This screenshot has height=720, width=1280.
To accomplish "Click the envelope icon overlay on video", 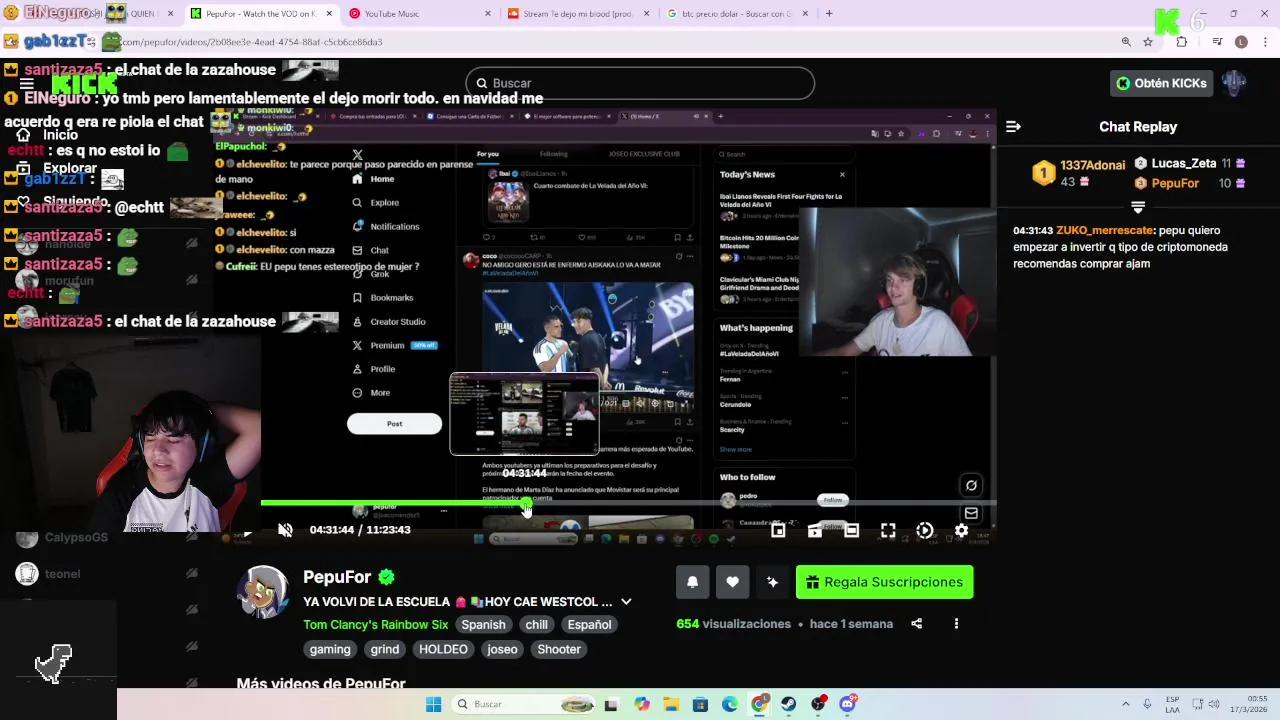I will [x=971, y=513].
